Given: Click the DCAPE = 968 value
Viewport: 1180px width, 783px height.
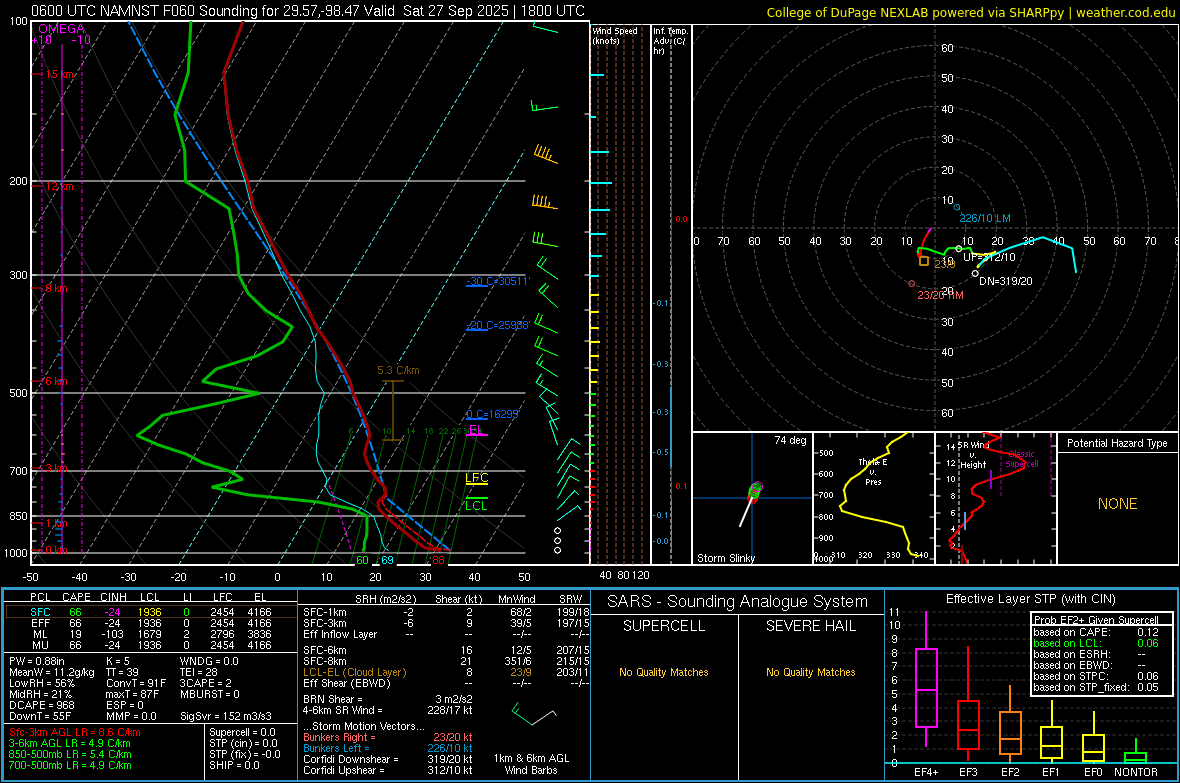Looking at the screenshot, I should 42,705.
